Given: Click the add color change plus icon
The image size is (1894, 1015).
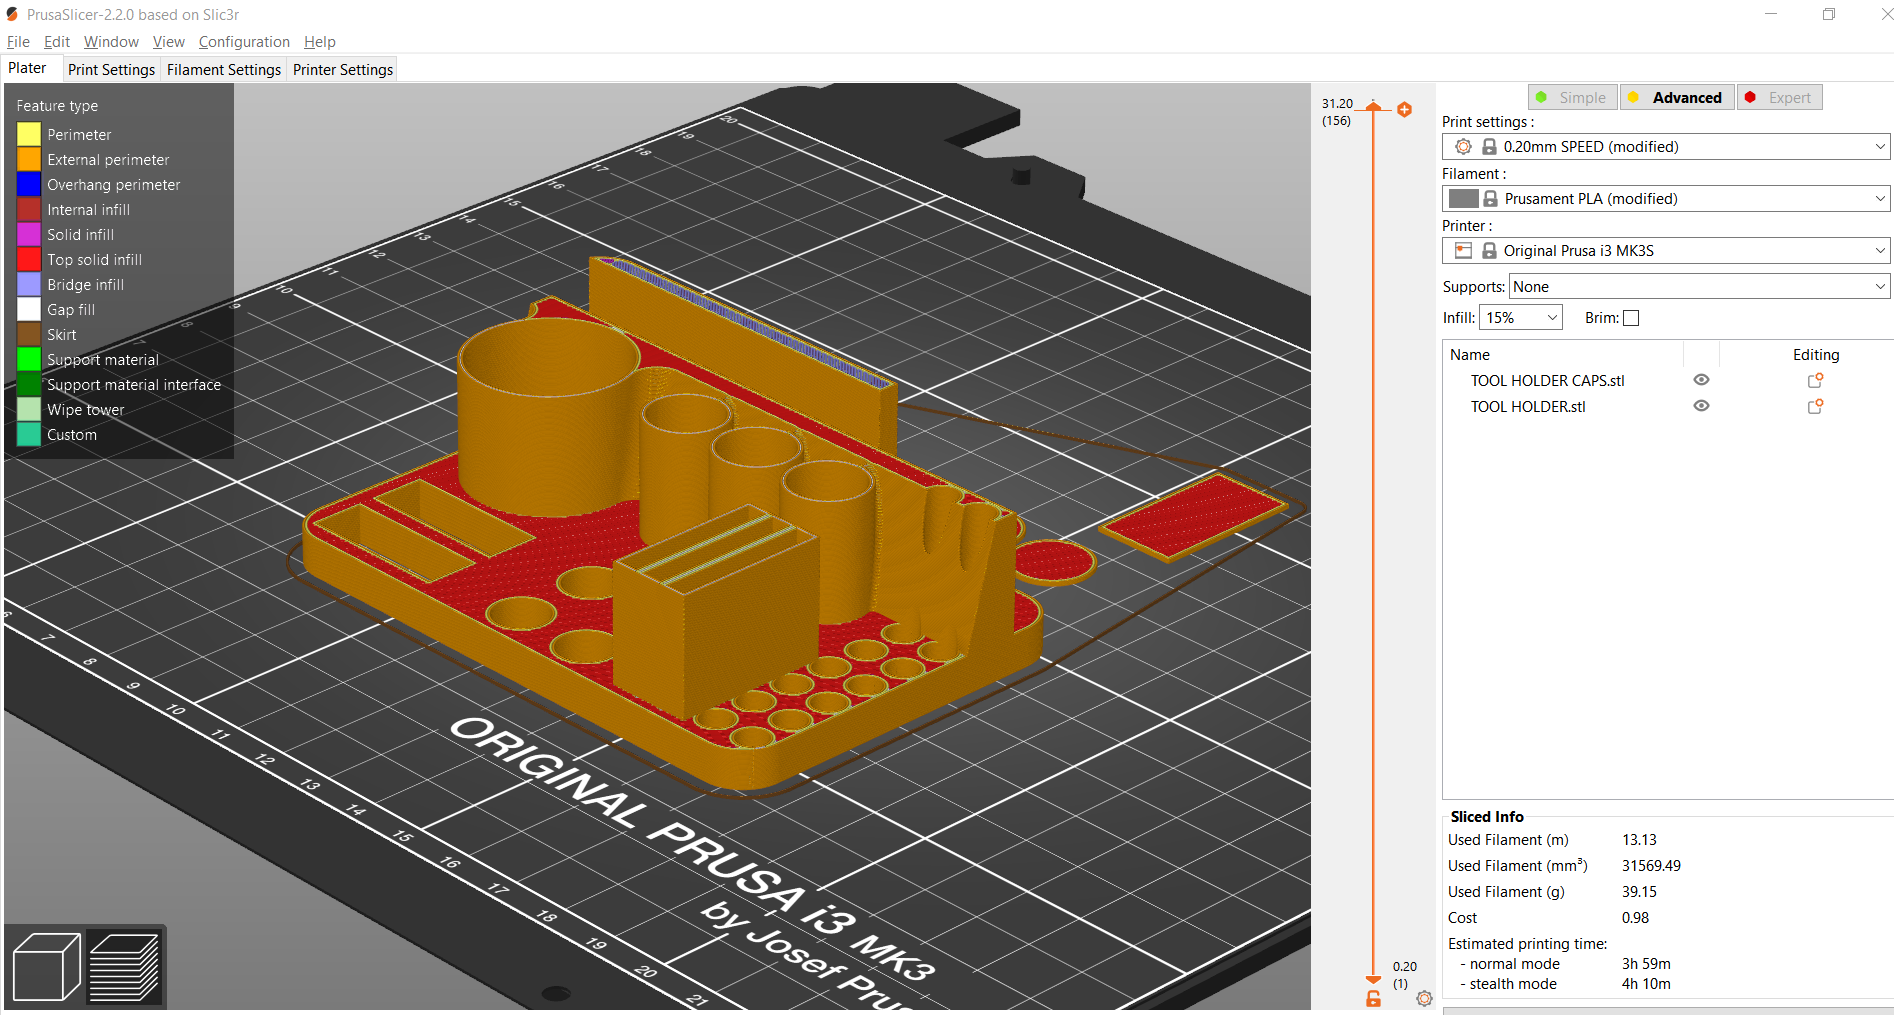Looking at the screenshot, I should click(x=1404, y=110).
